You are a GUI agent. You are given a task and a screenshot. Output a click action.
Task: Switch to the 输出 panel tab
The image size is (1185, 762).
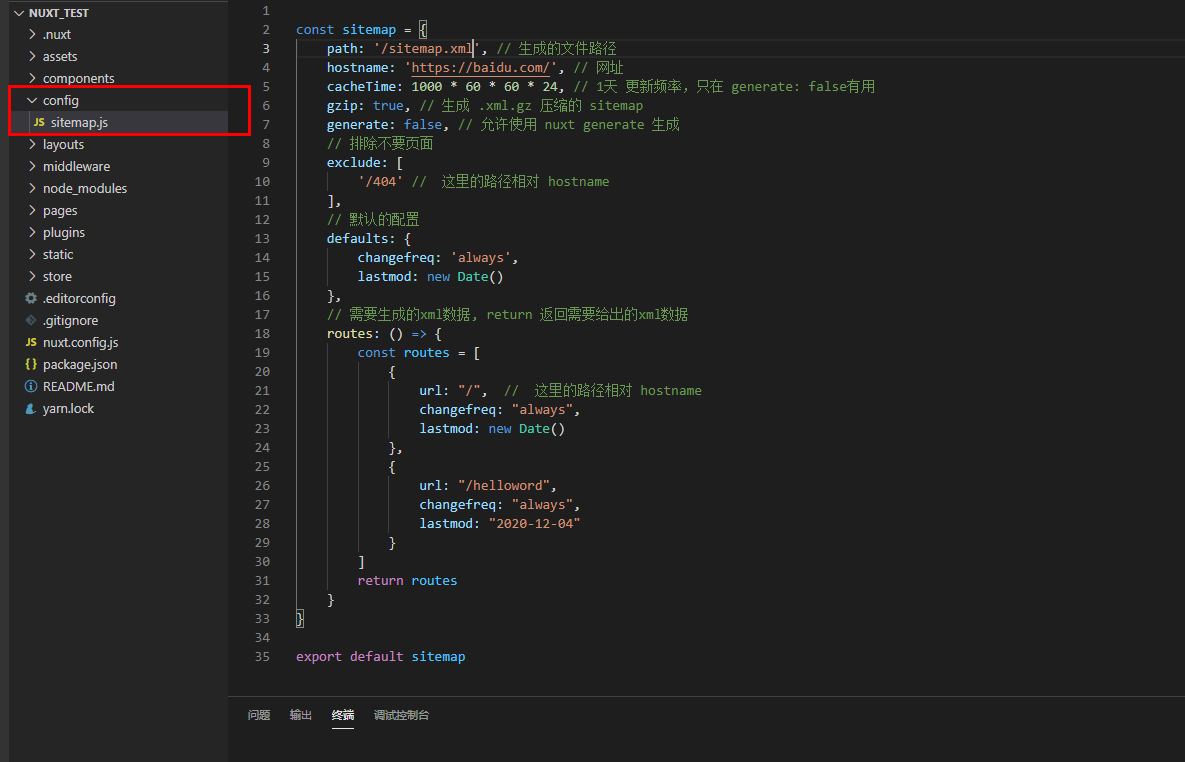(x=301, y=714)
